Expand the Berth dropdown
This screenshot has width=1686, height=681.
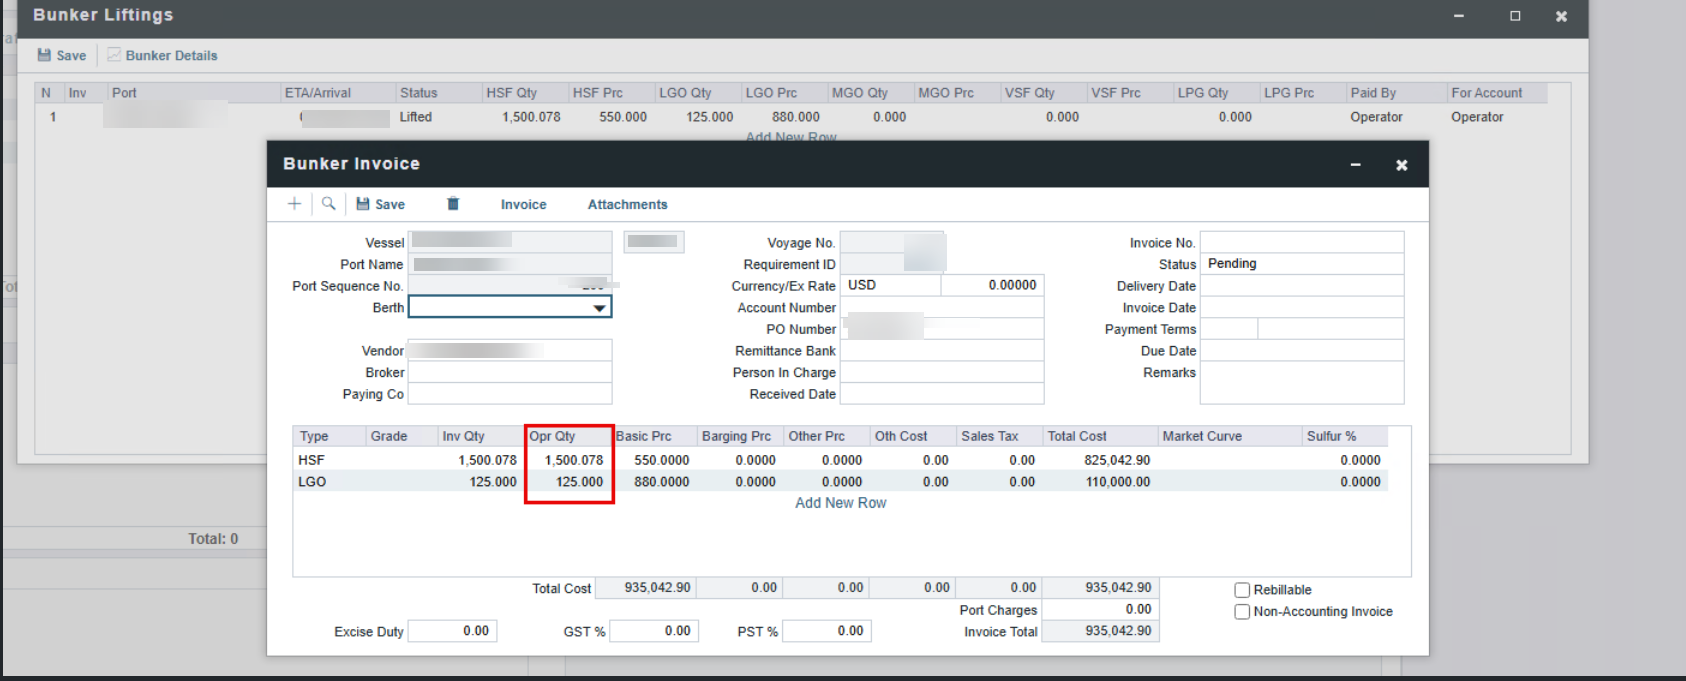599,308
